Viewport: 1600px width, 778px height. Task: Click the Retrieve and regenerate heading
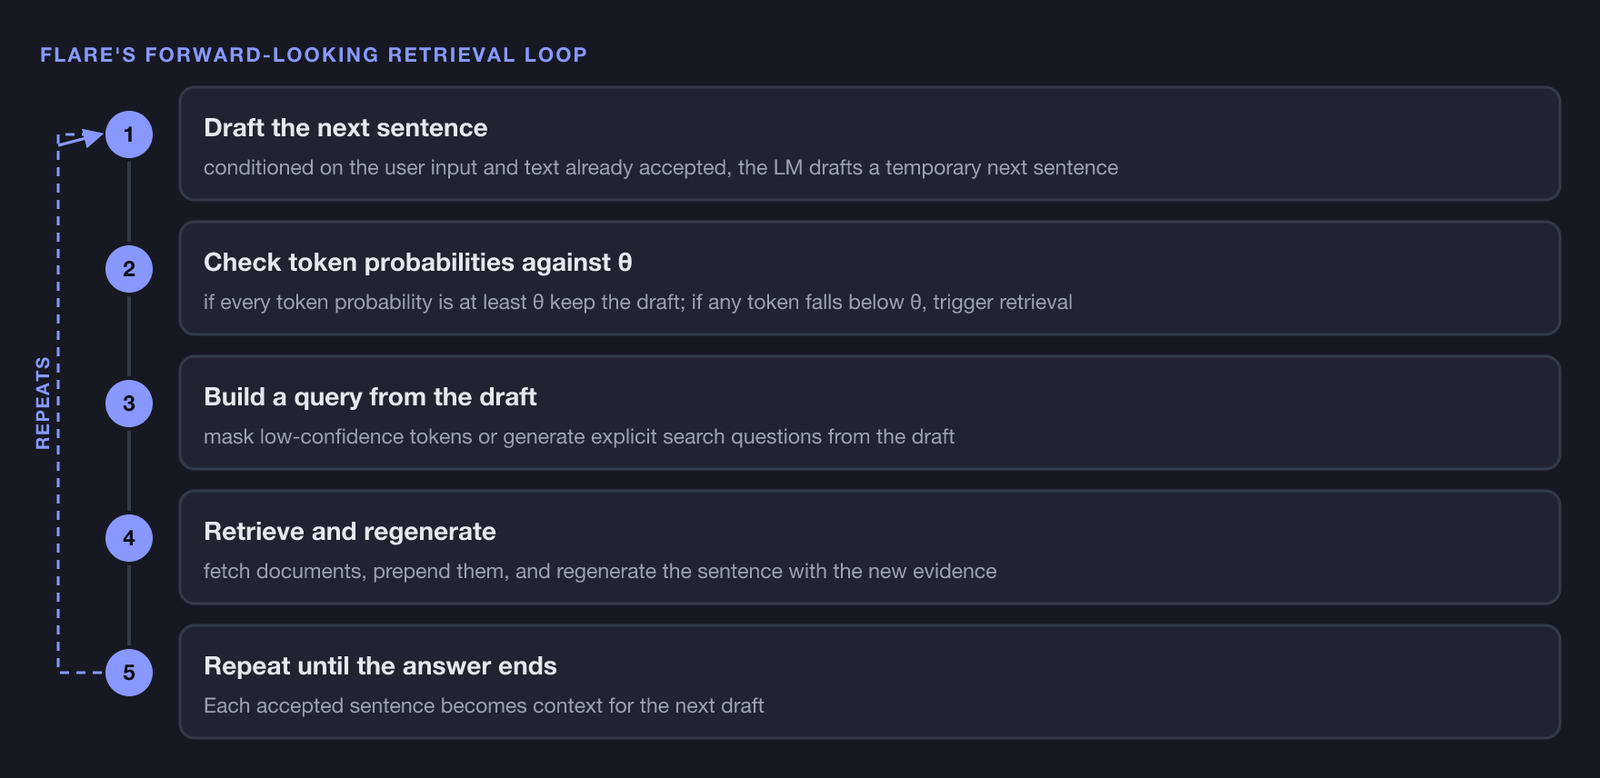click(350, 531)
